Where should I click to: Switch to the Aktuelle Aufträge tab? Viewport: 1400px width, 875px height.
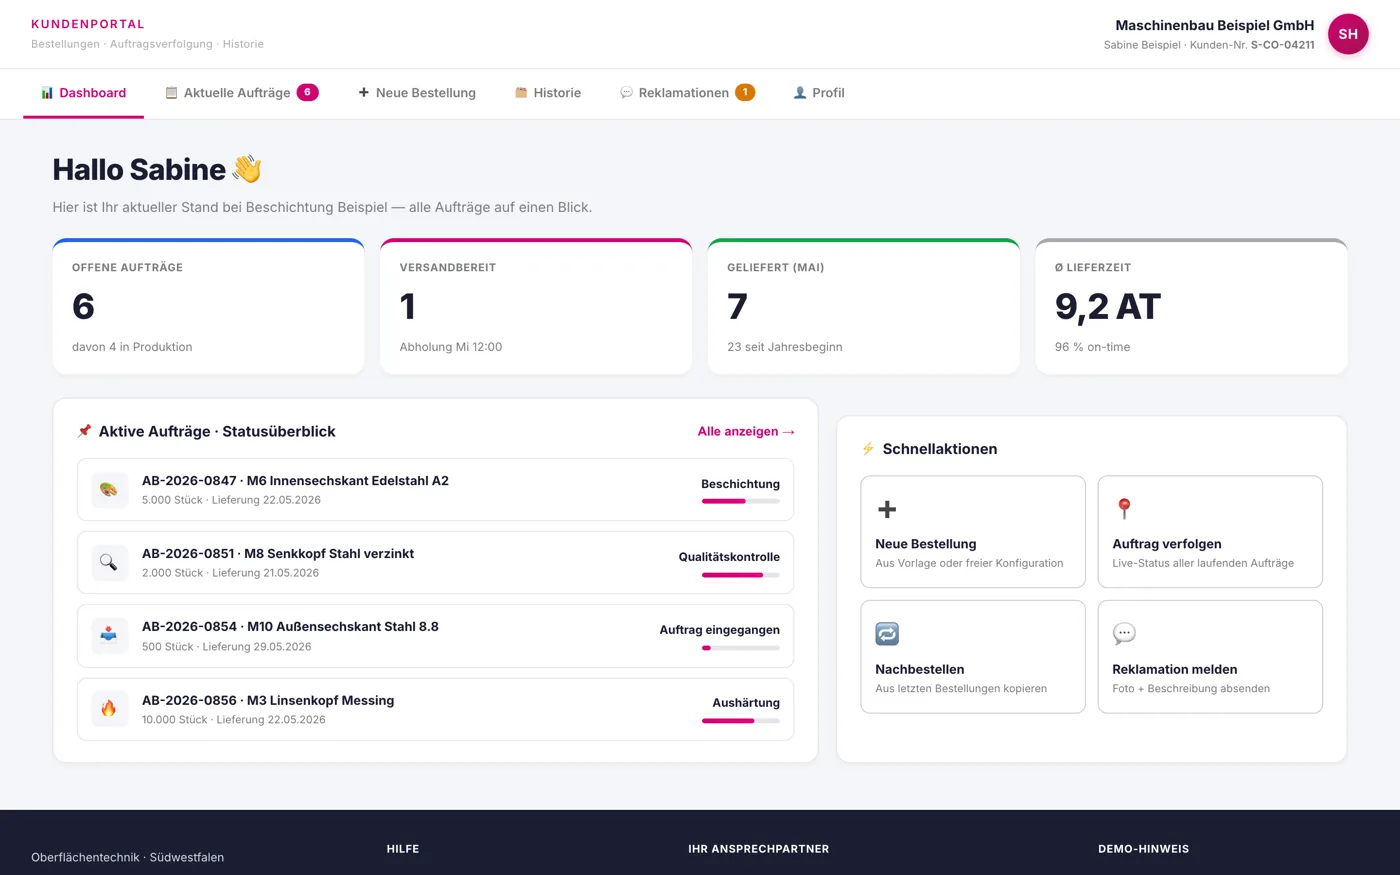241,93
